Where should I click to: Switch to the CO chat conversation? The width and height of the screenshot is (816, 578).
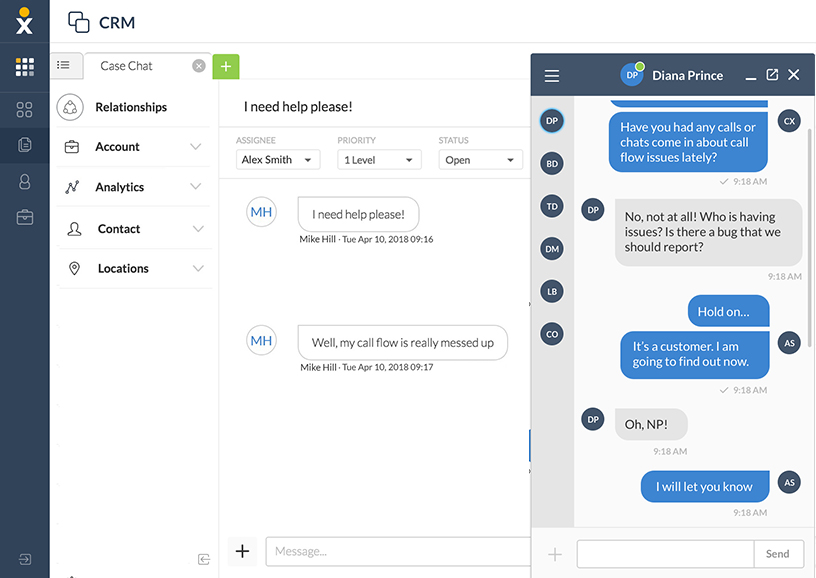(552, 333)
